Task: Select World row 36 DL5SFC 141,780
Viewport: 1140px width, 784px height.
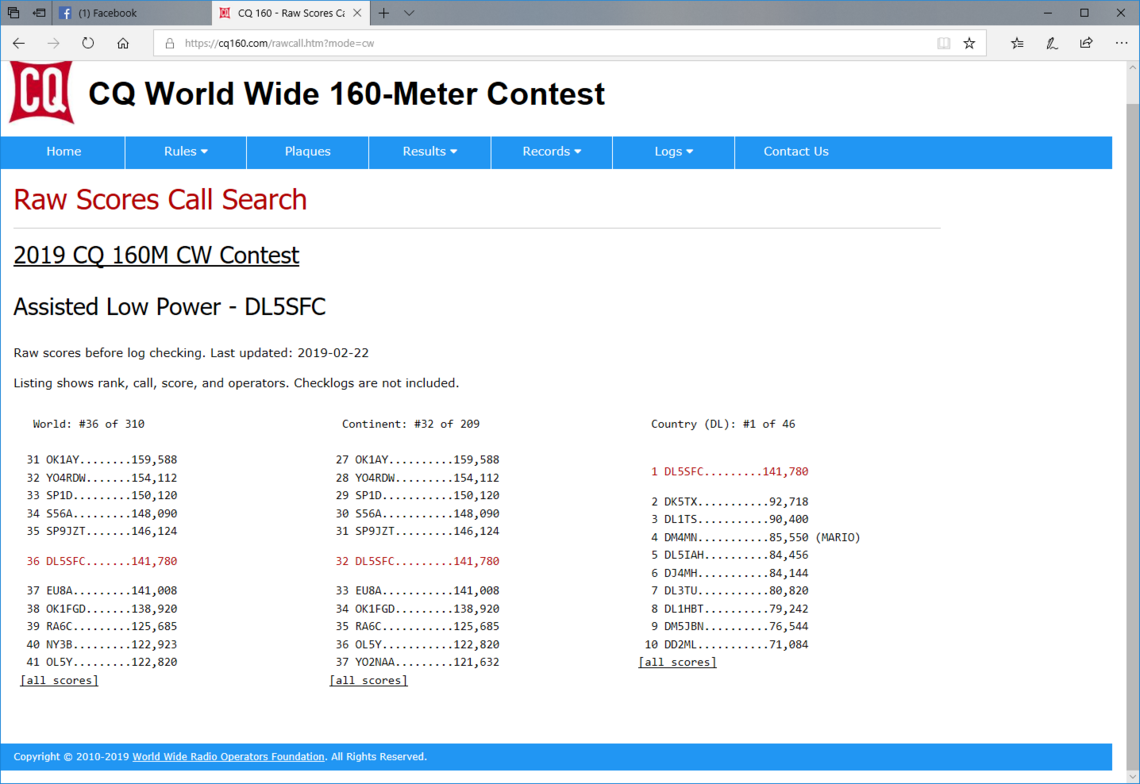Action: 102,561
